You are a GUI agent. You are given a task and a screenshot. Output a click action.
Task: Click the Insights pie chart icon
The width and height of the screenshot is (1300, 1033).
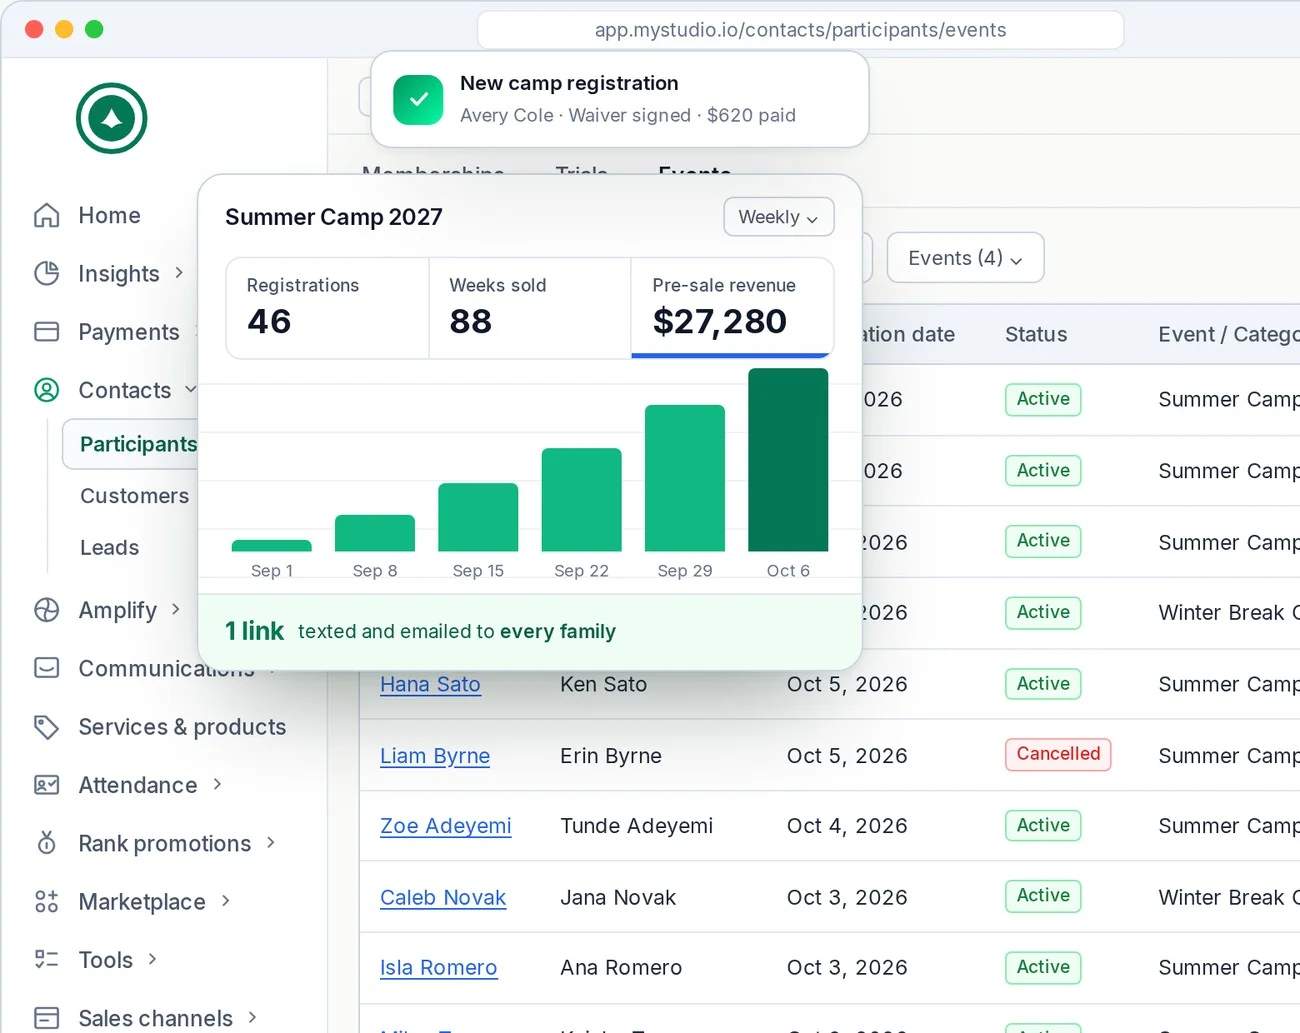[47, 273]
